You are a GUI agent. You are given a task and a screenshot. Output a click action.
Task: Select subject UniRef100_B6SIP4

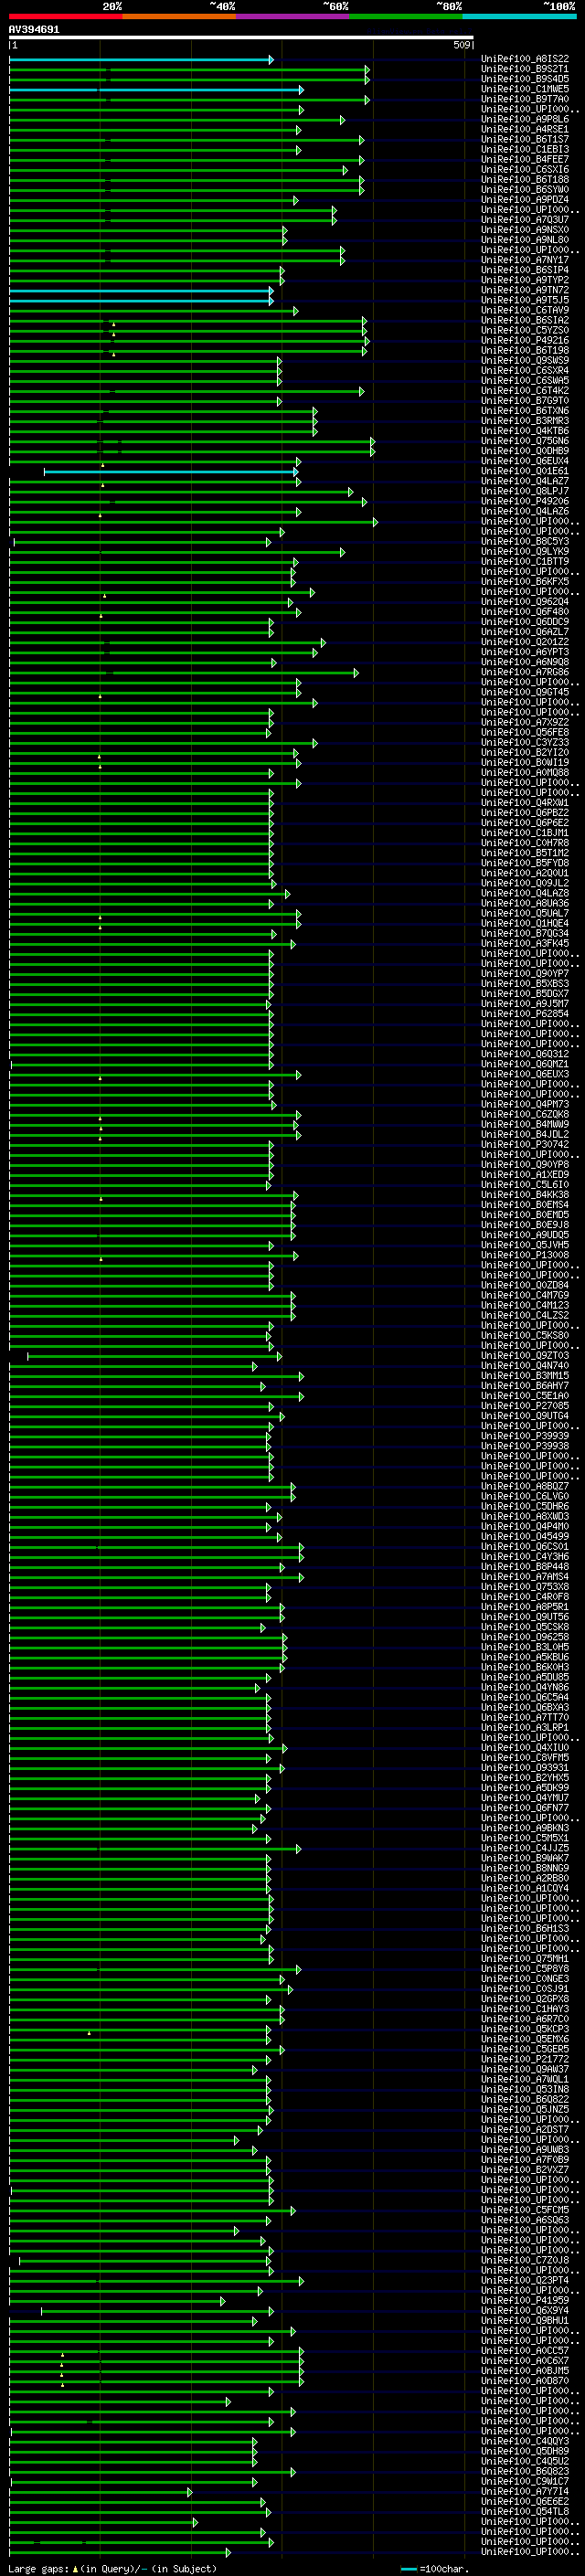tap(525, 270)
